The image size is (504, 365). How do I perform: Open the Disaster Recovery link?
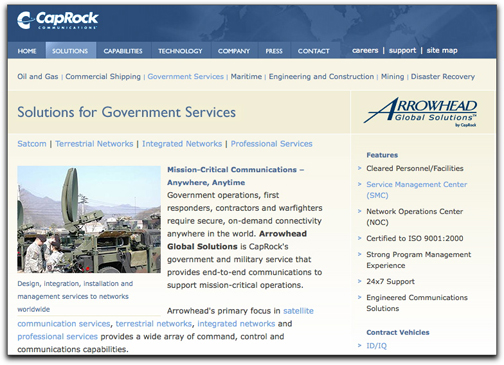click(x=443, y=76)
